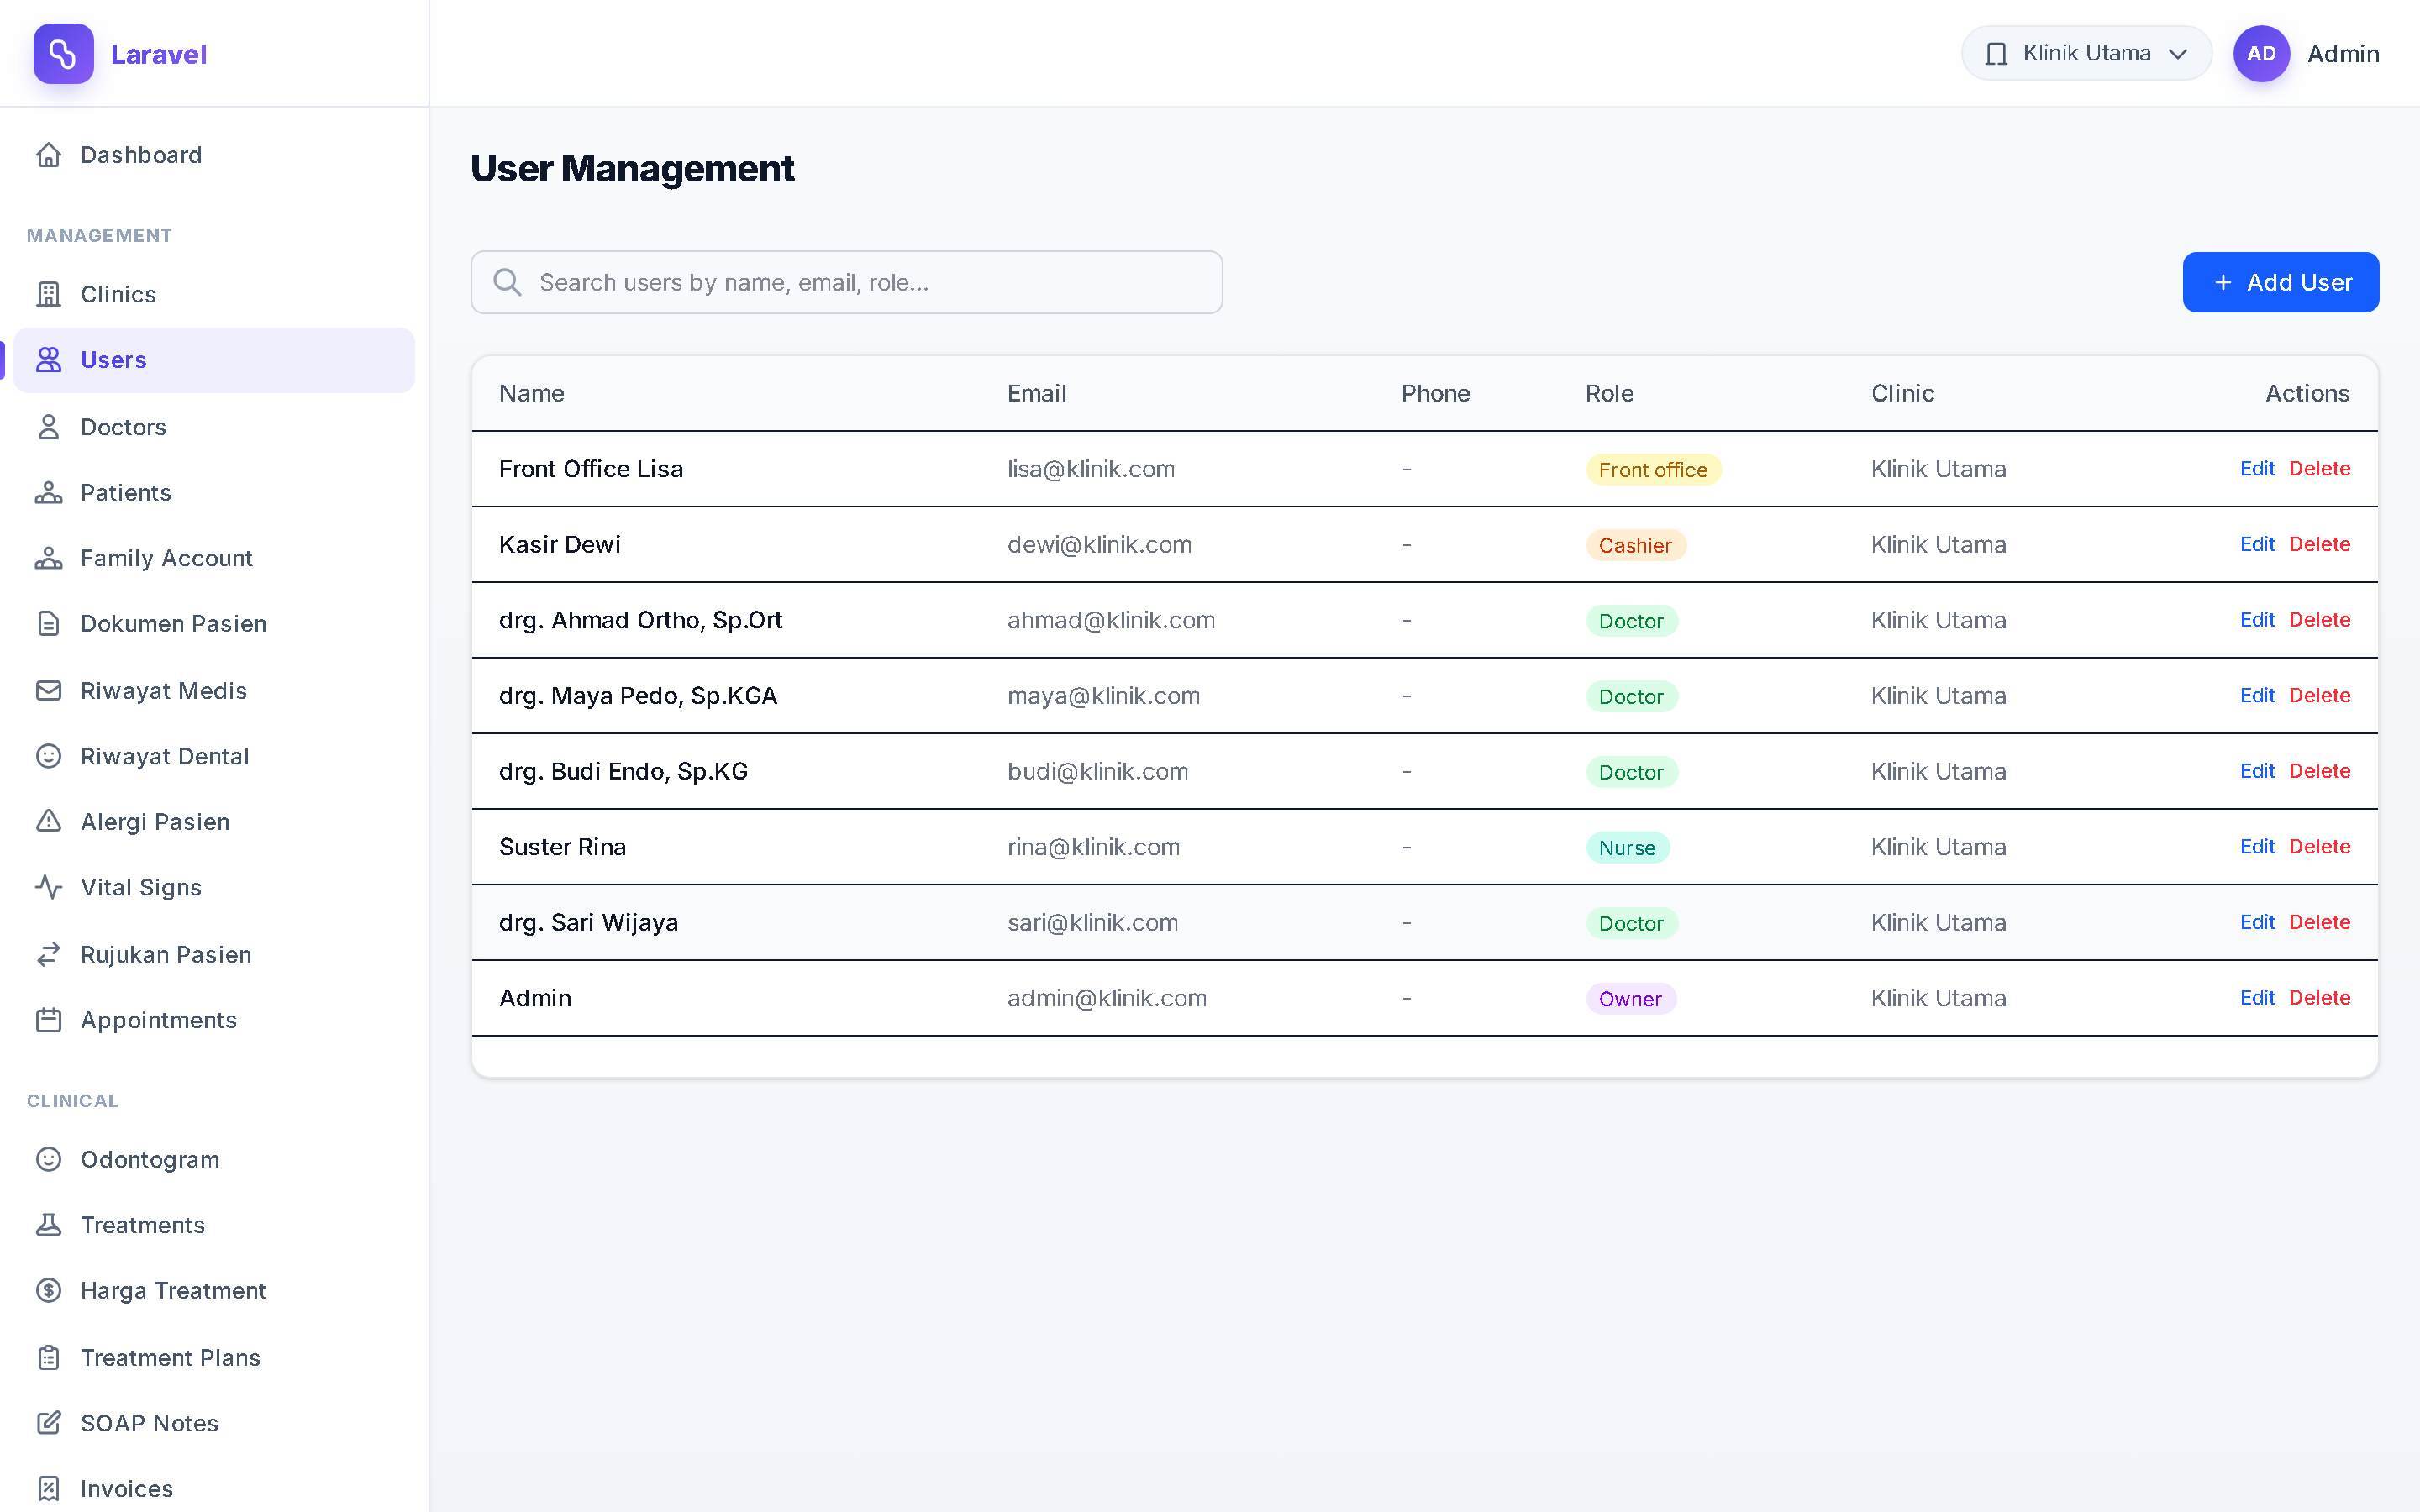Click the Front office role badge

tap(1653, 470)
